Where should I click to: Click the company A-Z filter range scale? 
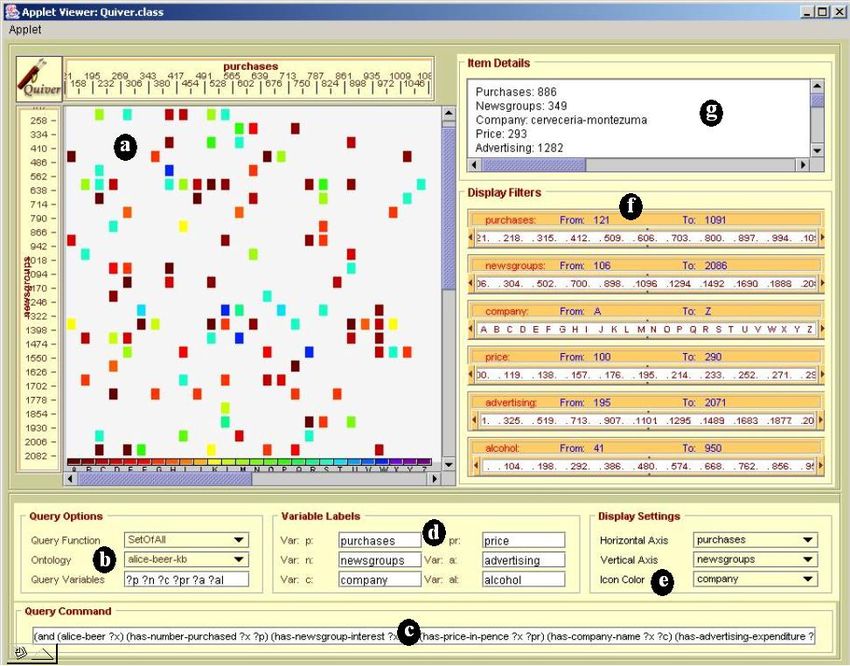[646, 328]
